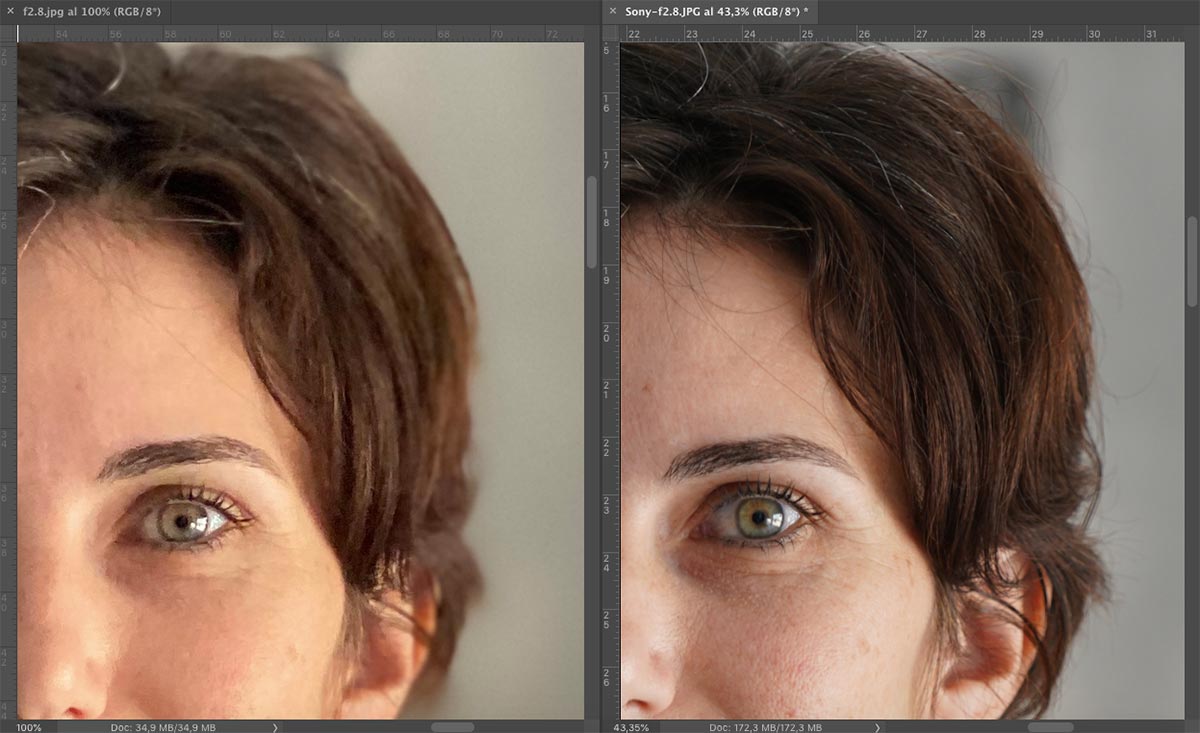This screenshot has height=733, width=1200.
Task: Click horizontal scrollbar thumb of f2.8.jpg window
Action: pos(453,727)
